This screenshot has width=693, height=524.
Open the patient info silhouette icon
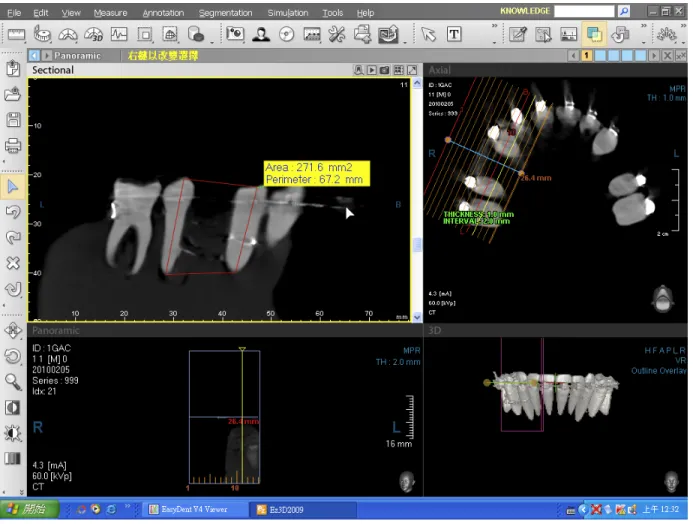click(261, 34)
